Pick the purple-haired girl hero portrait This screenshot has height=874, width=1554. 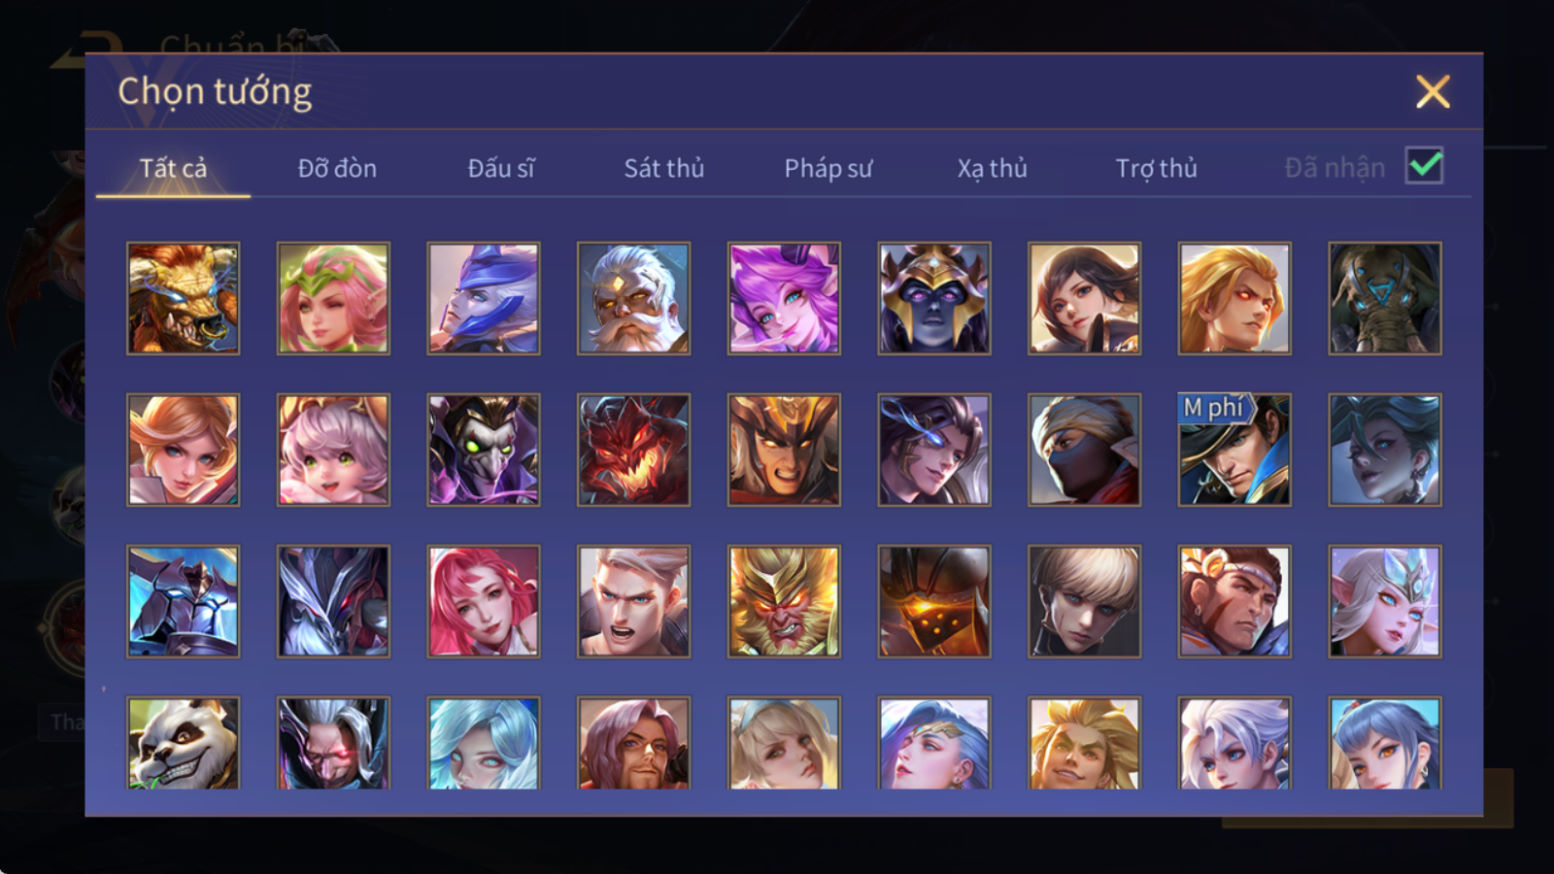pyautogui.click(x=784, y=298)
